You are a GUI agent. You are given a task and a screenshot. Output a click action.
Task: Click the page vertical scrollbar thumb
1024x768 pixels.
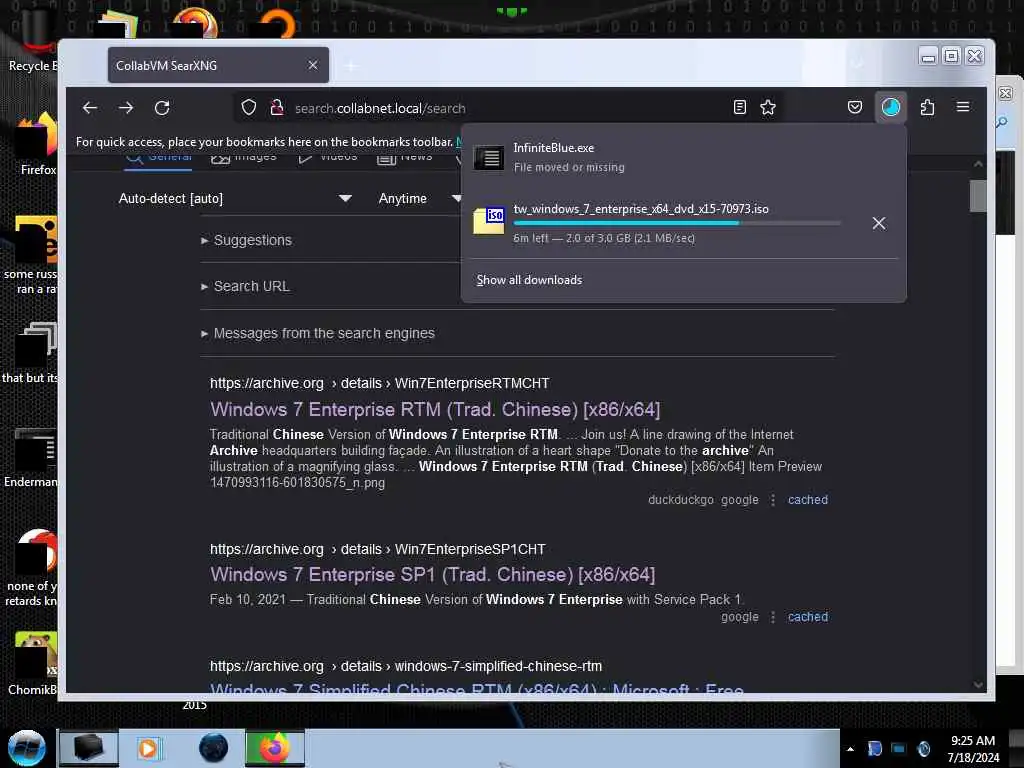(978, 196)
